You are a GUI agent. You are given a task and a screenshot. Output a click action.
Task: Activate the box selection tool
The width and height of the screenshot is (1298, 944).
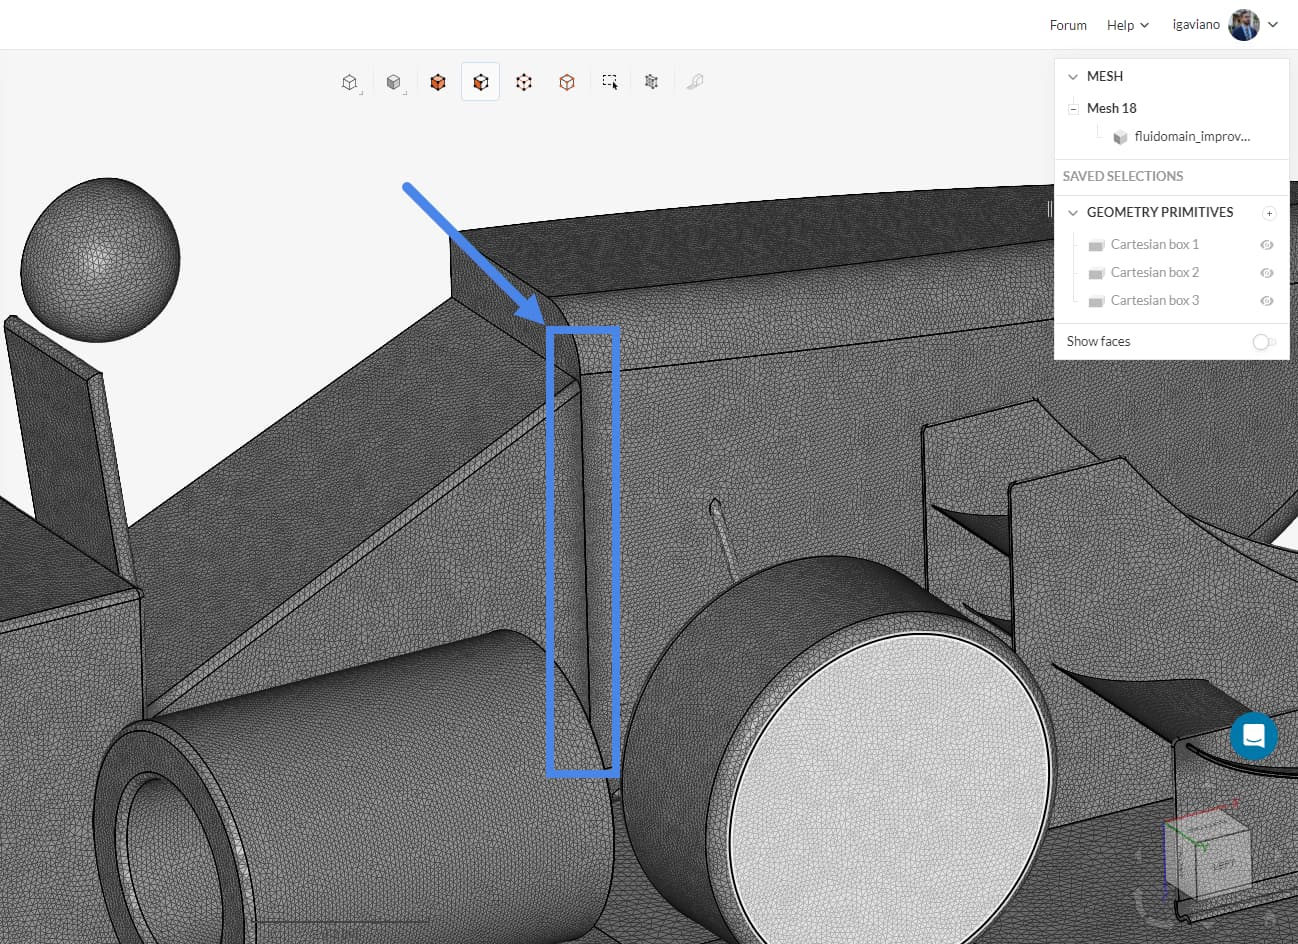610,82
